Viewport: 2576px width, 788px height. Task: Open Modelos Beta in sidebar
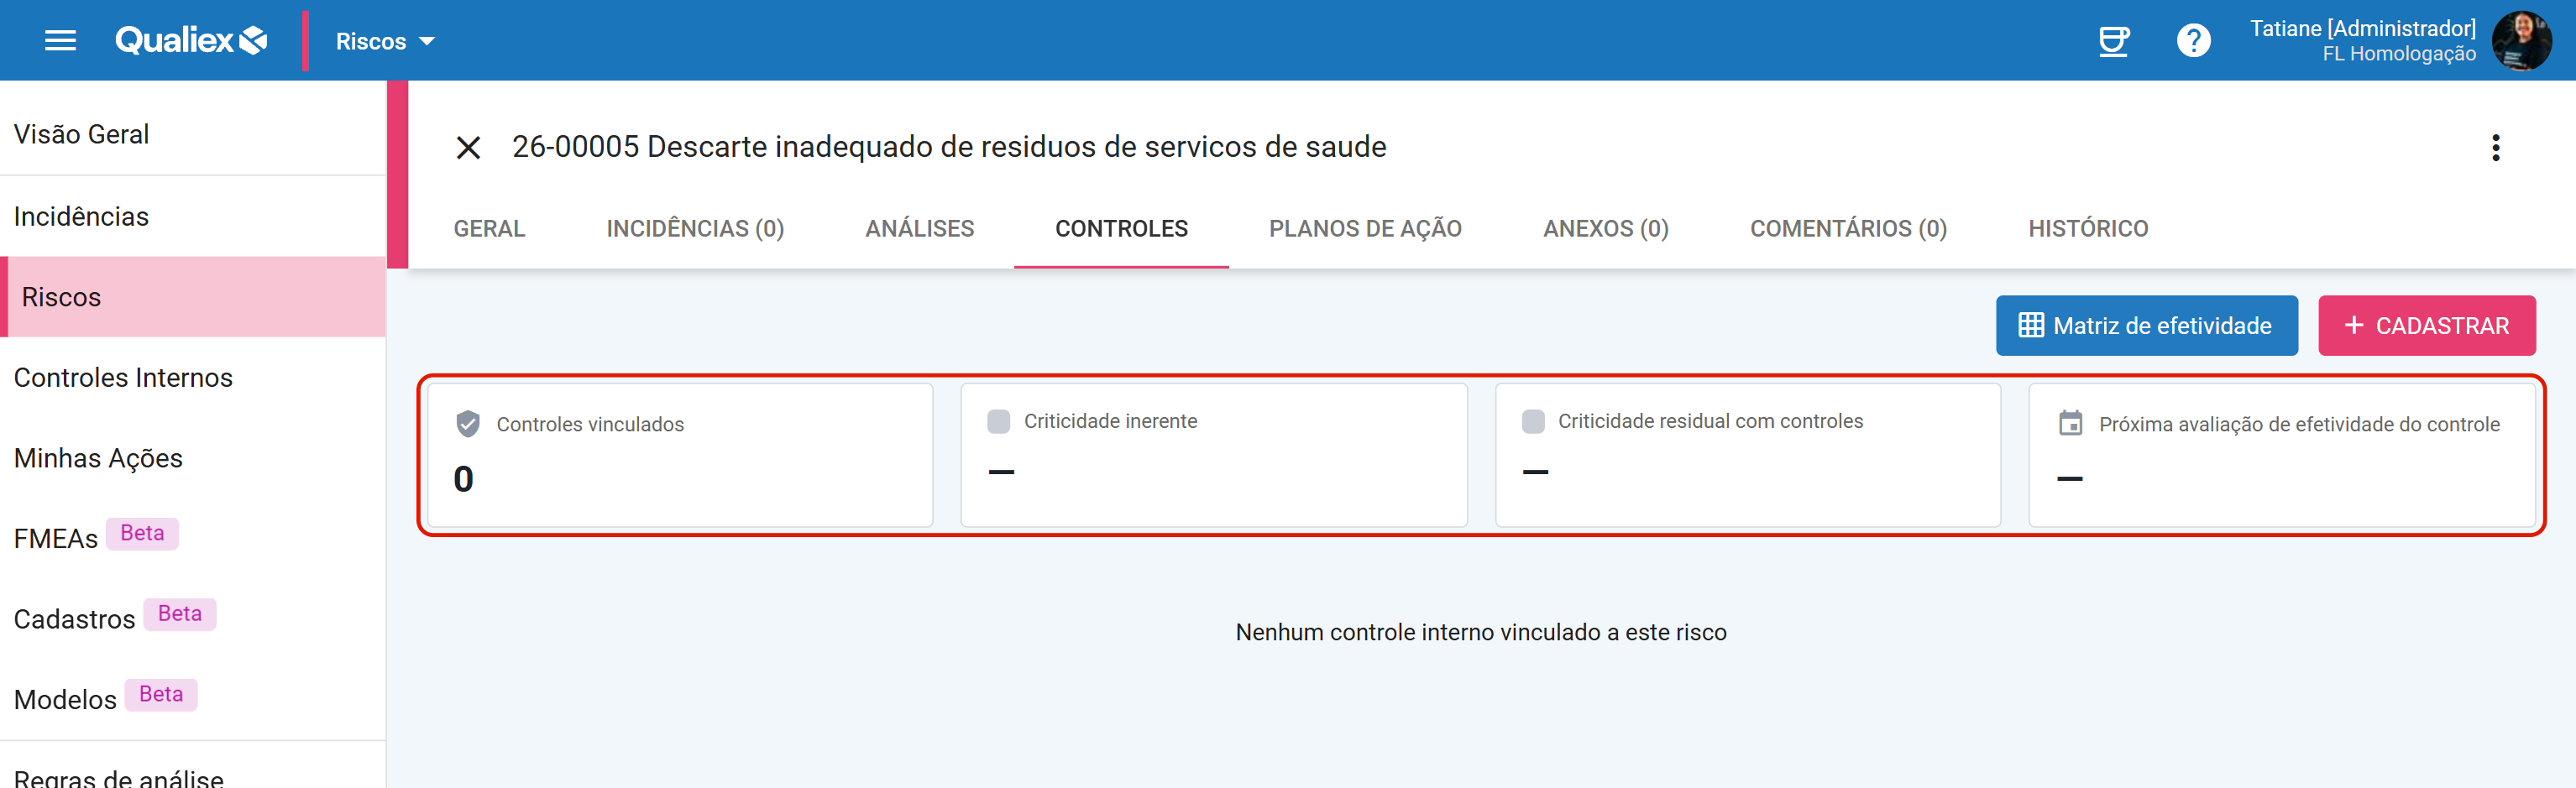193,700
